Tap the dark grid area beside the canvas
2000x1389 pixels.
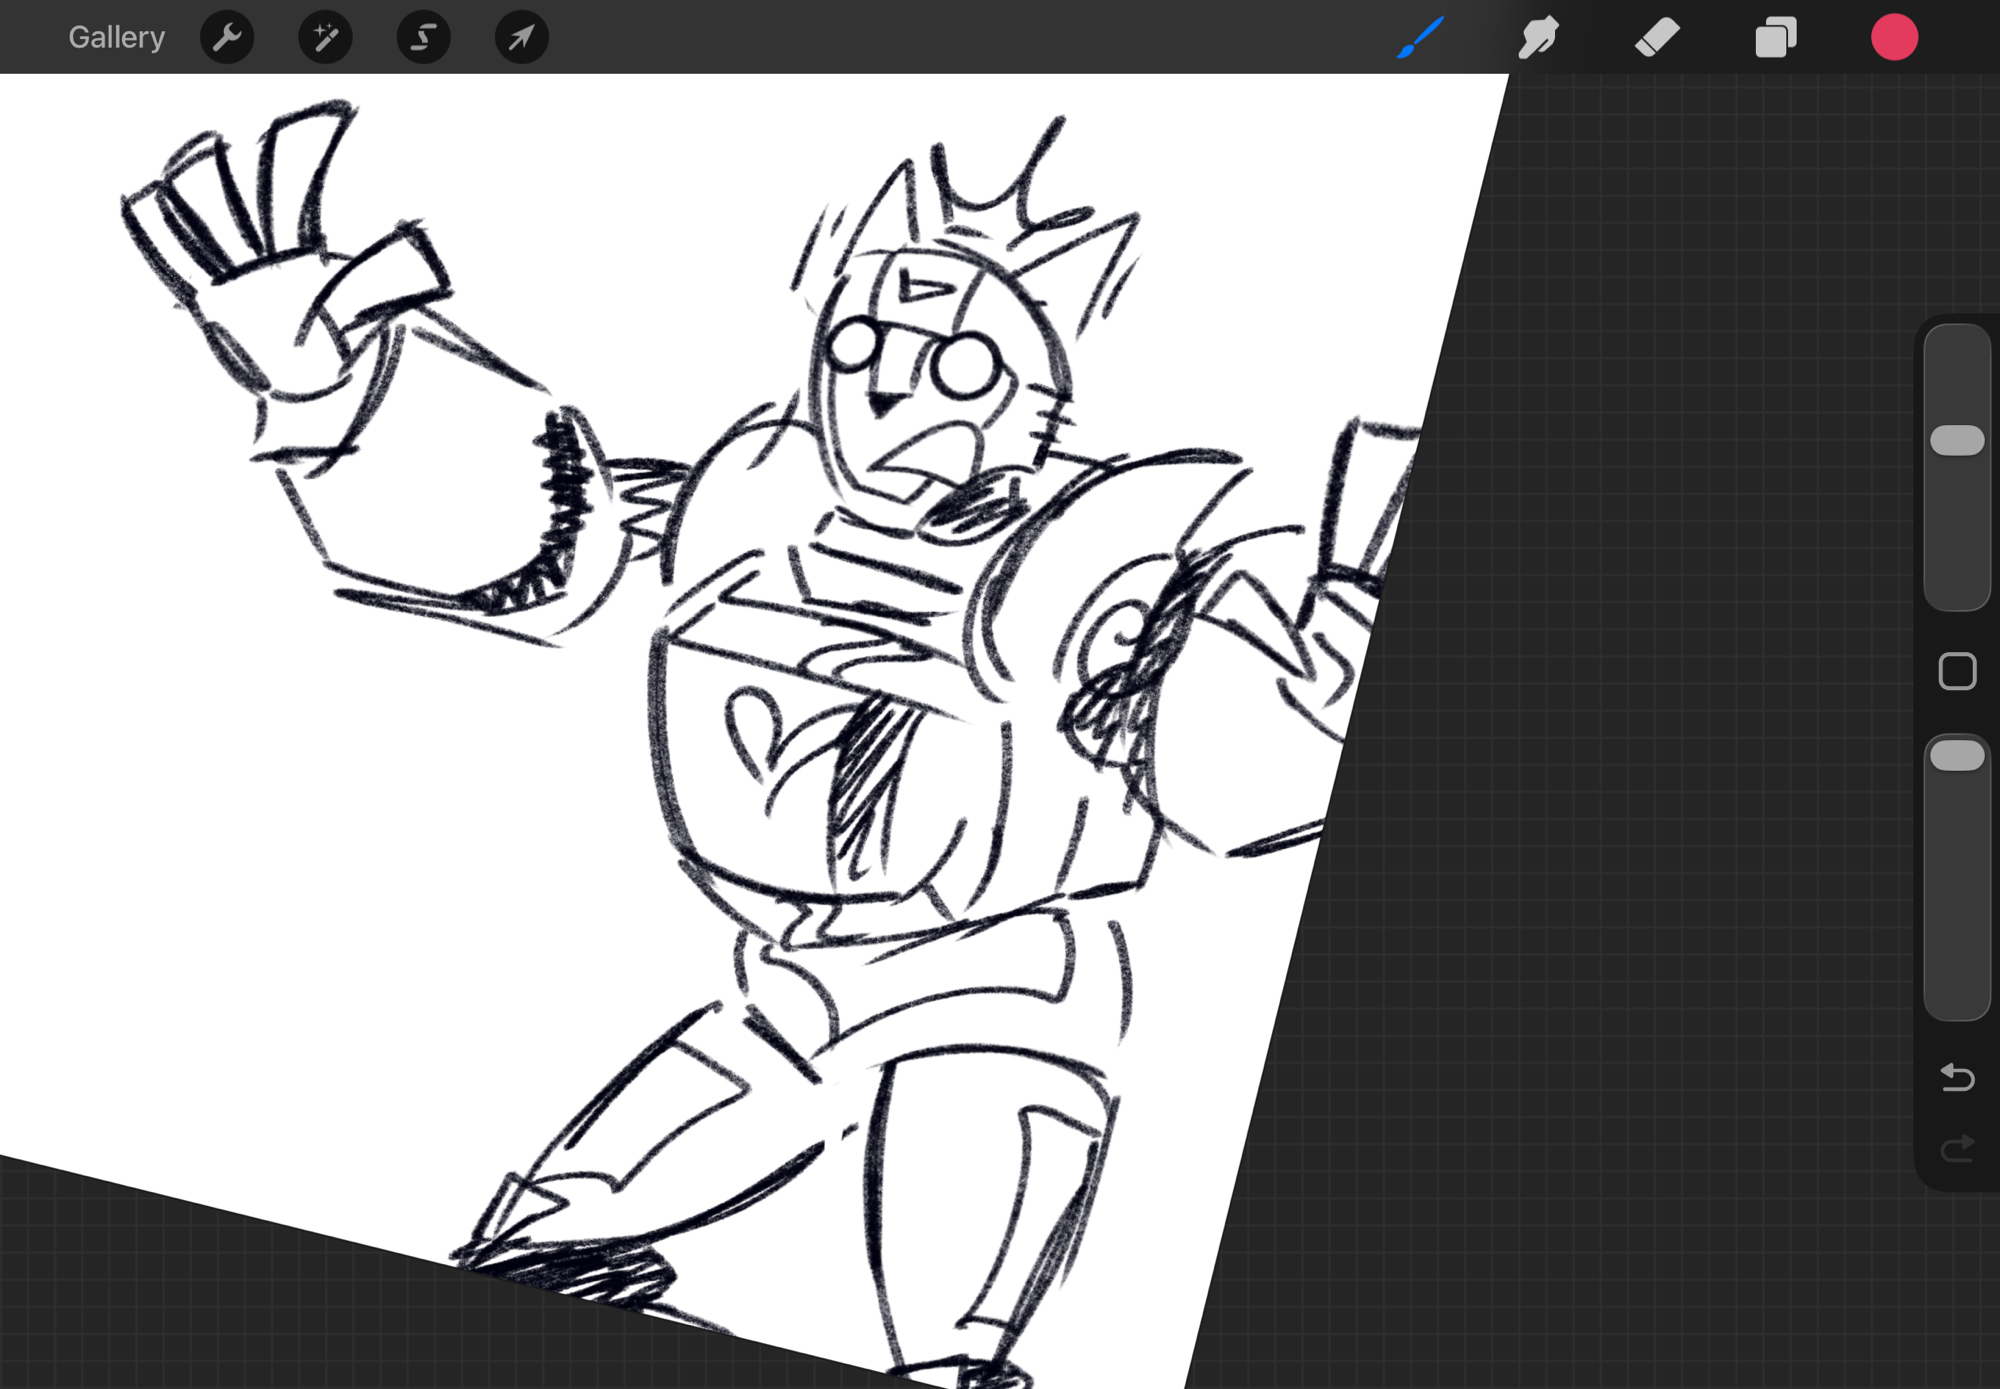coord(1650,700)
